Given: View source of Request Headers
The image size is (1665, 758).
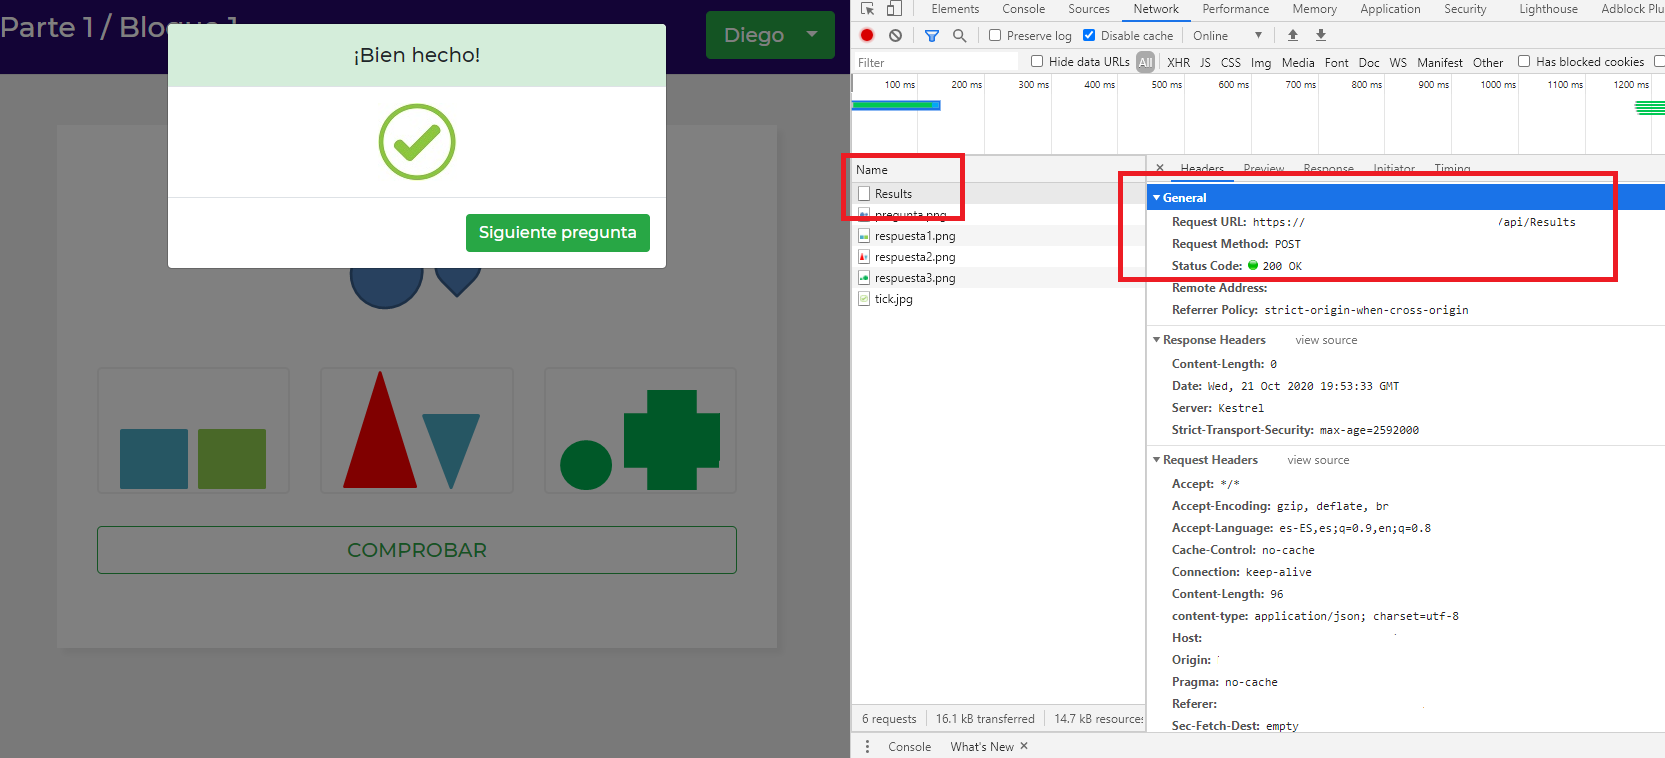Looking at the screenshot, I should point(1318,460).
